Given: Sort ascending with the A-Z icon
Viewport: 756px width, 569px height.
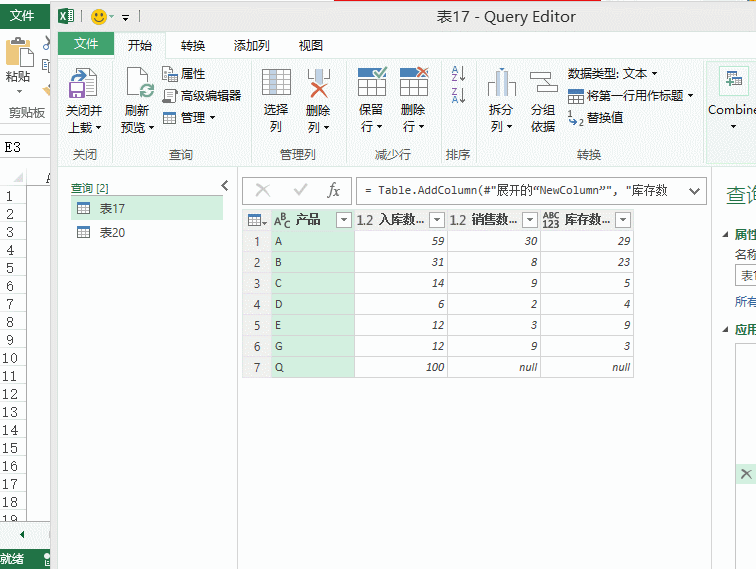Looking at the screenshot, I should (458, 73).
